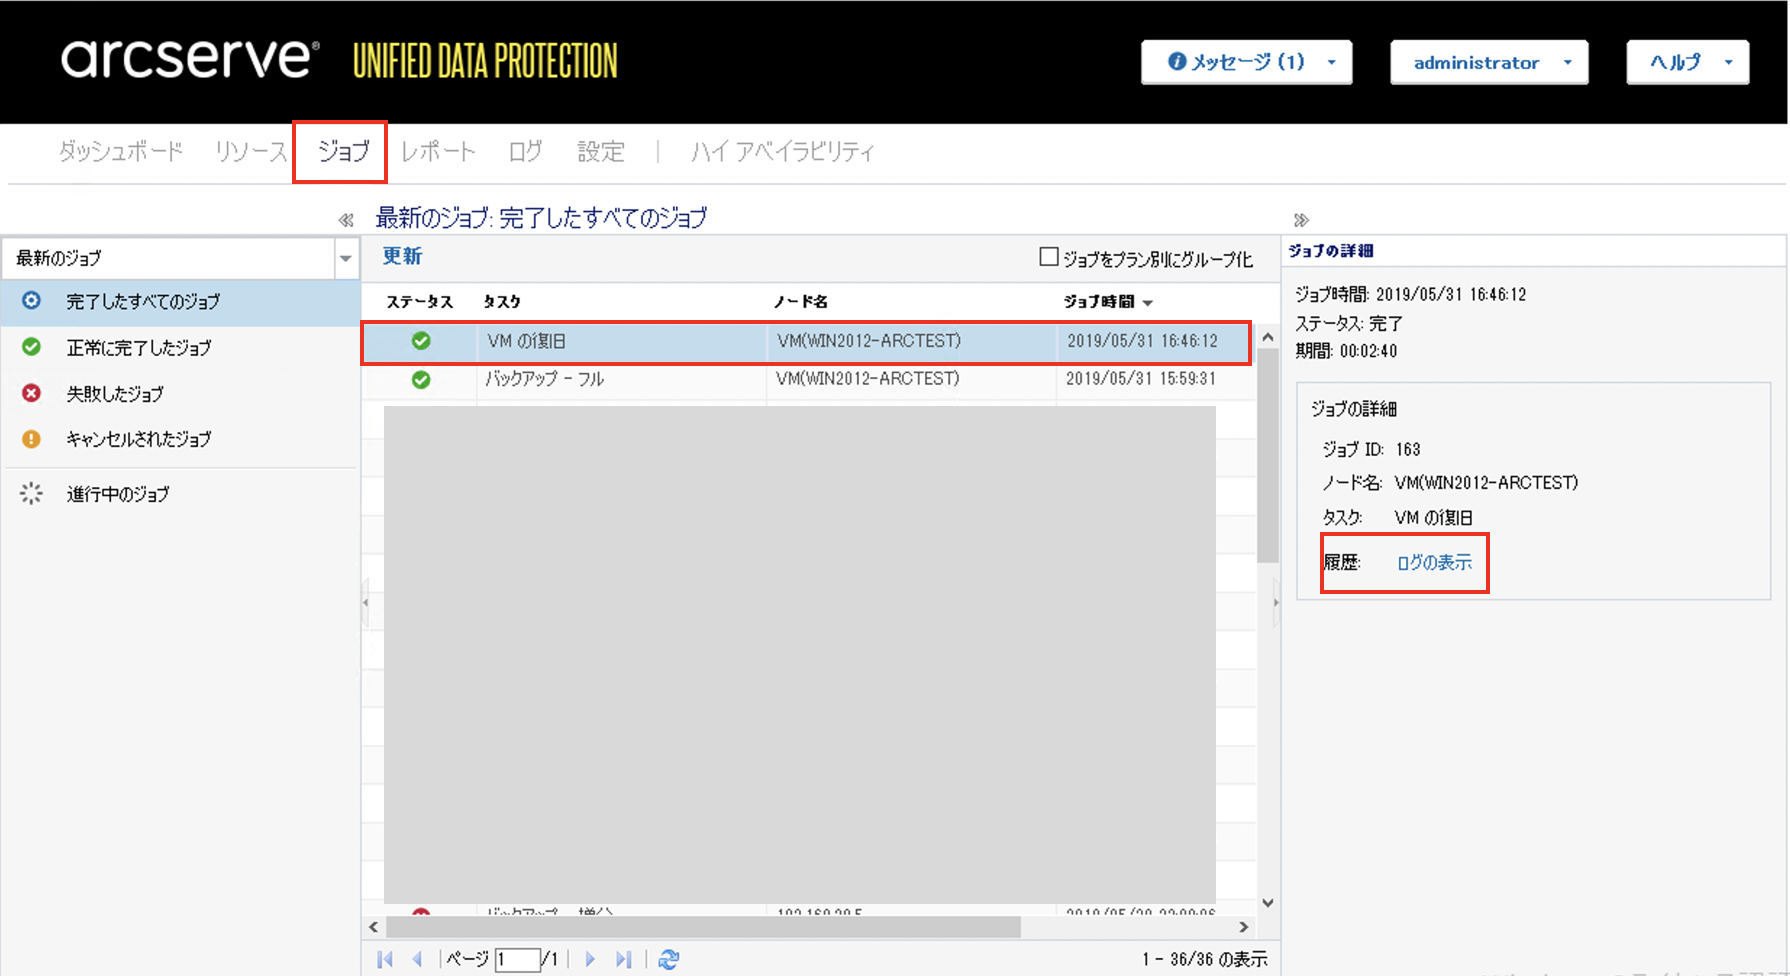The height and width of the screenshot is (978, 1790).
Task: Open the ログ tab
Action: (x=525, y=152)
